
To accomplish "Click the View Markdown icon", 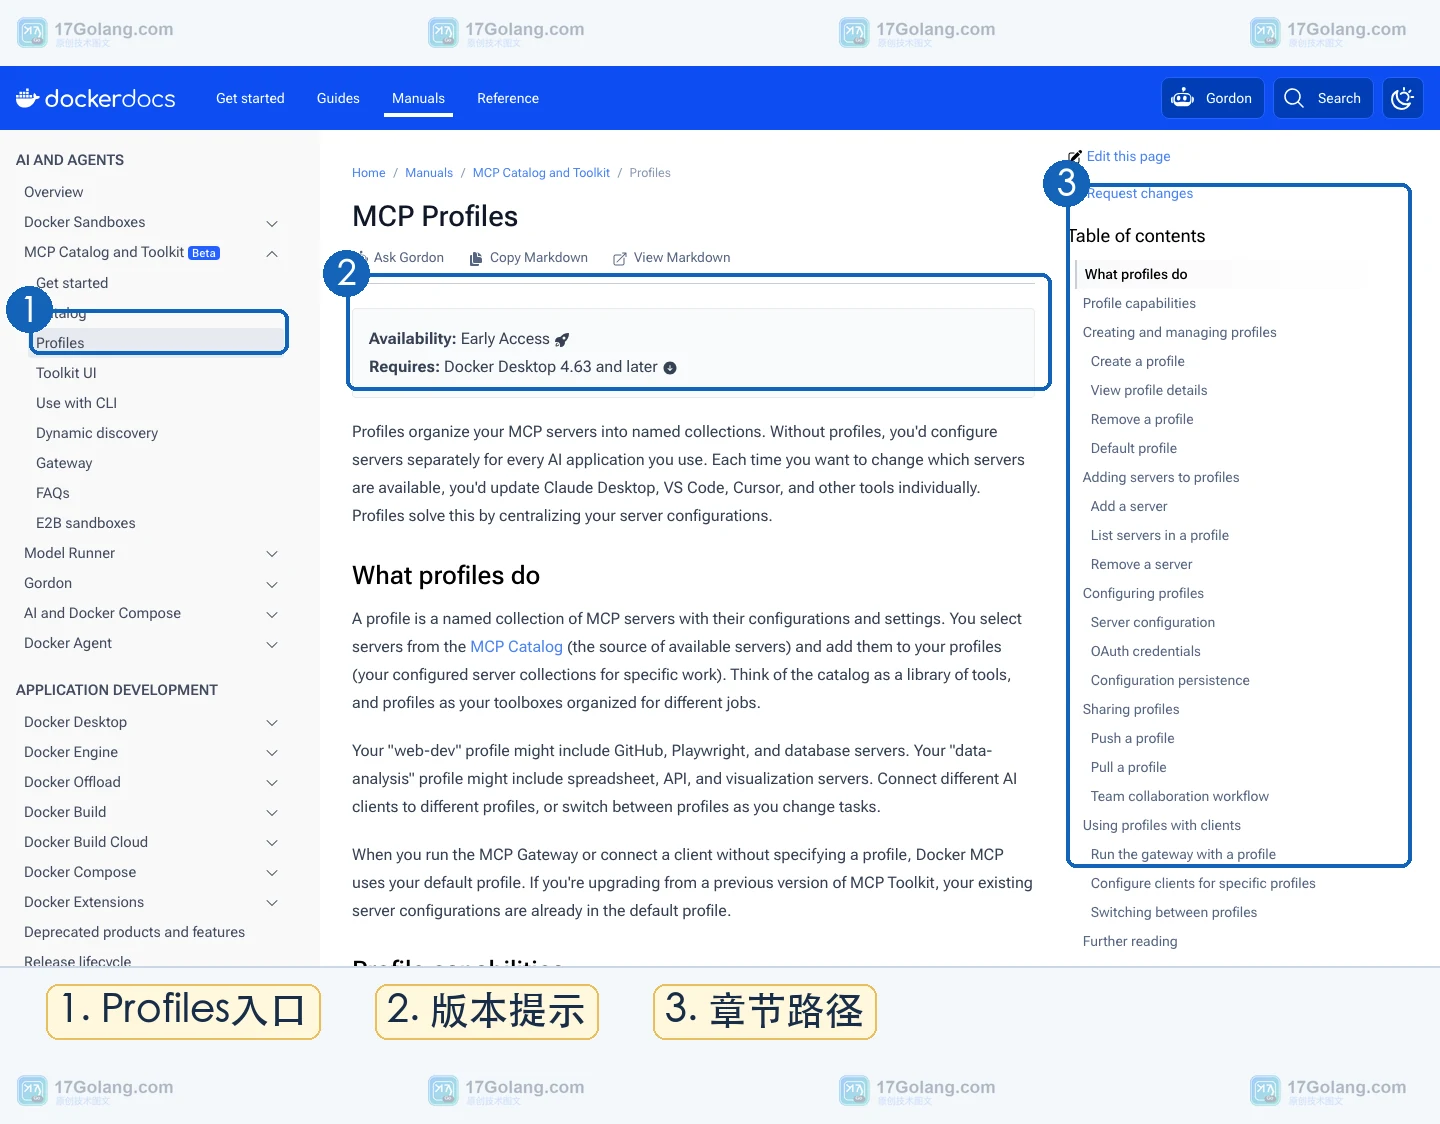I will coord(620,258).
